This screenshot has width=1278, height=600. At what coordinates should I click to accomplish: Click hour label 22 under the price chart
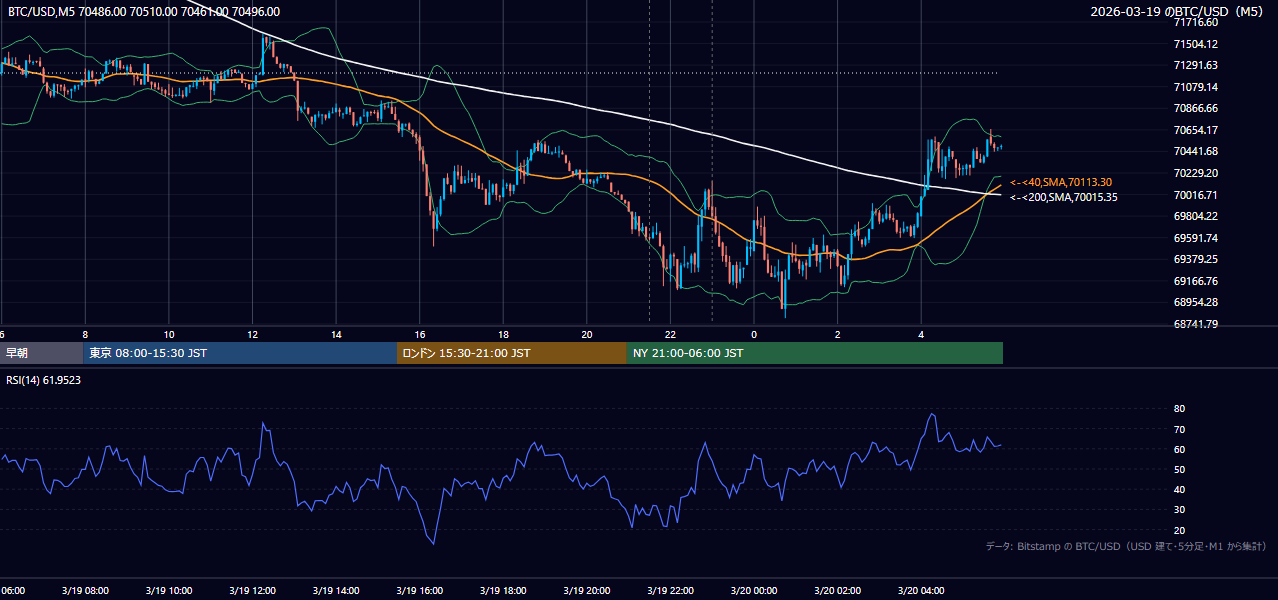671,335
